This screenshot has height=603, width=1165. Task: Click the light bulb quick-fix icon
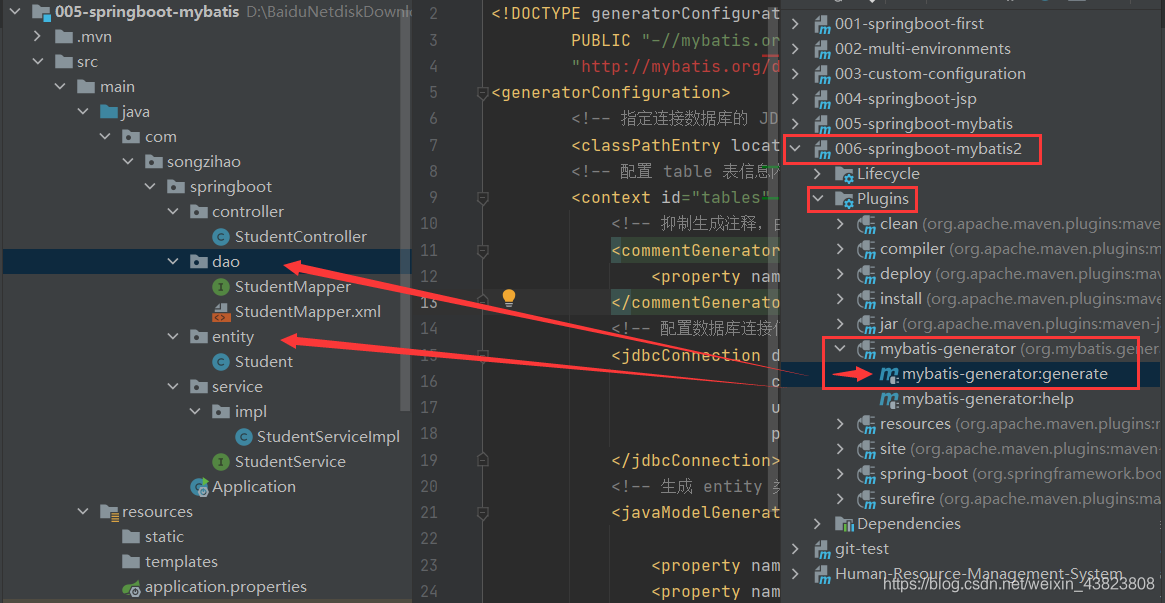click(508, 298)
